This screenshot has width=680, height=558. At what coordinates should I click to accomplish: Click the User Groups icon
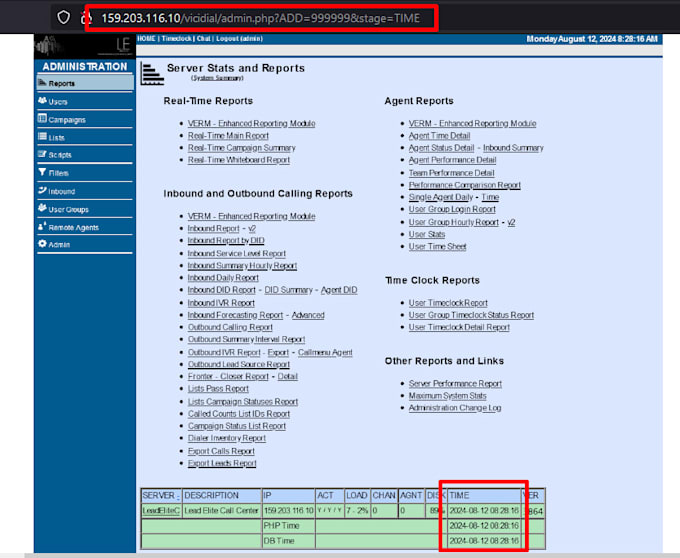[x=42, y=208]
